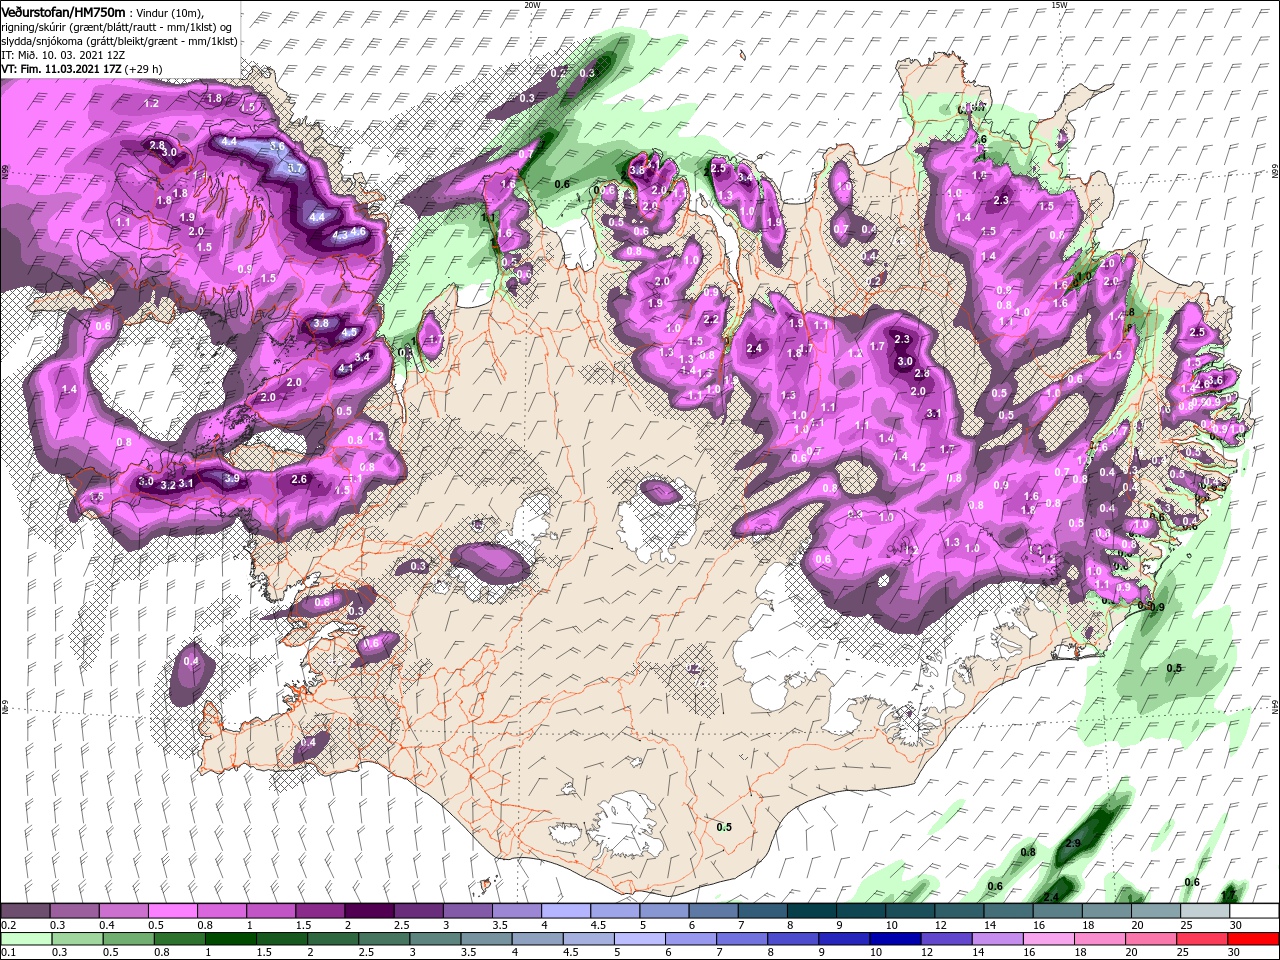1280x960 pixels.
Task: Click the 0.1 label in the rain legend
Action: pos(8,953)
